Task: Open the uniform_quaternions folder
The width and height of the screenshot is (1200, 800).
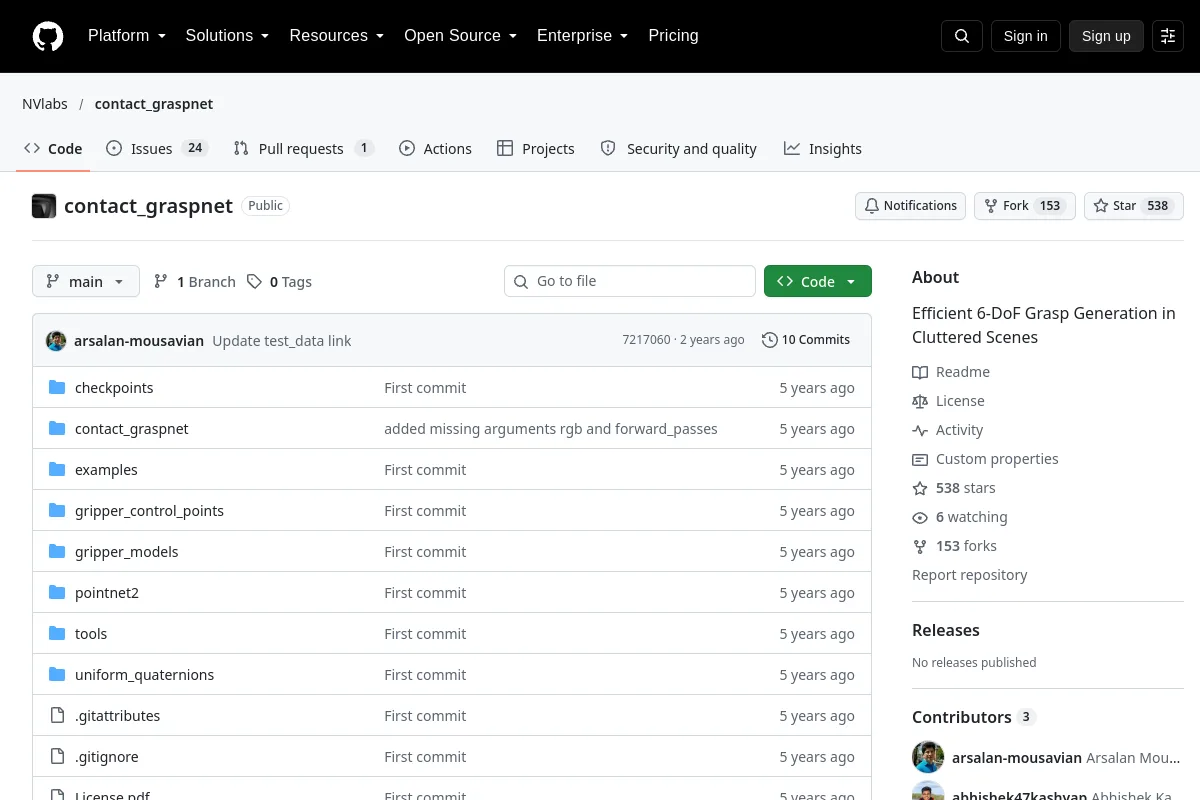Action: 144,675
